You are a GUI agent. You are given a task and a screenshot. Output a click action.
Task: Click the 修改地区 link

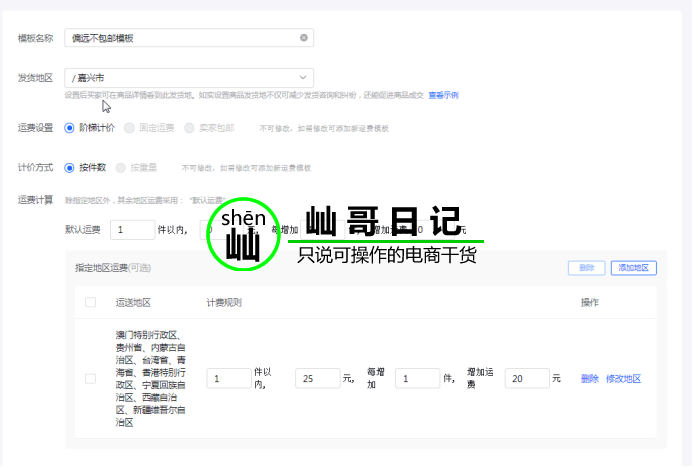(x=623, y=379)
